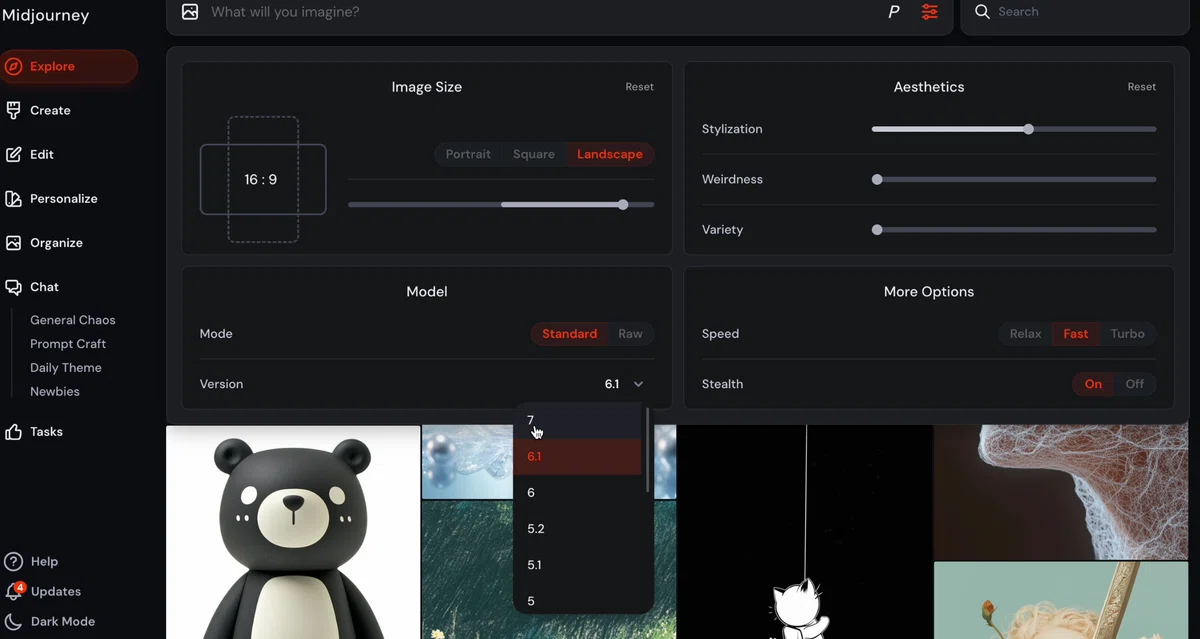Click the Help question mark icon
The height and width of the screenshot is (639, 1200).
tap(13, 561)
